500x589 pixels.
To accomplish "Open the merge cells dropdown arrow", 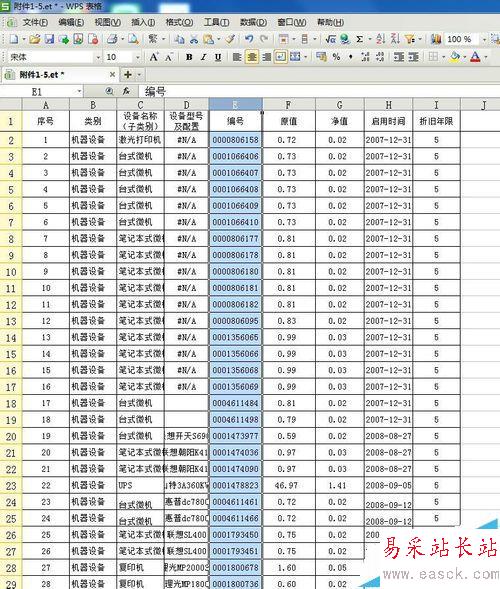I will click(x=305, y=57).
